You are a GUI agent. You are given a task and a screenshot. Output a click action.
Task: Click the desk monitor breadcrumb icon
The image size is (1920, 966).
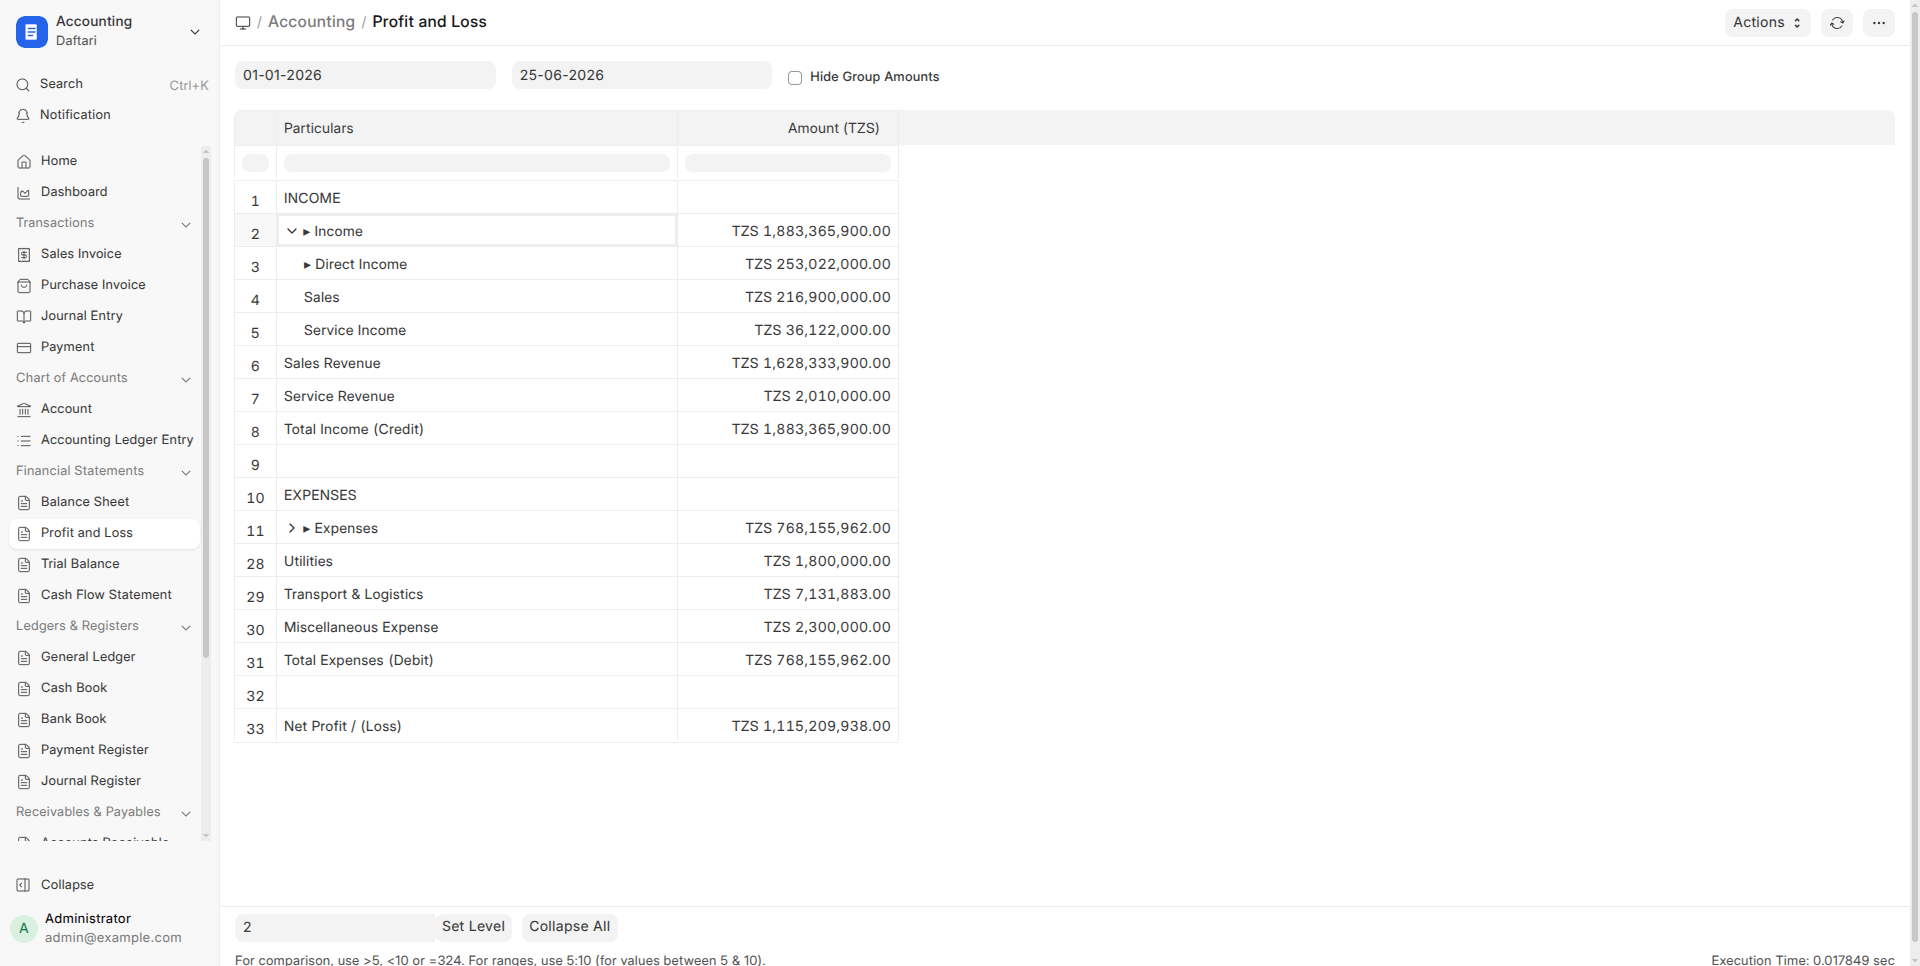243,23
